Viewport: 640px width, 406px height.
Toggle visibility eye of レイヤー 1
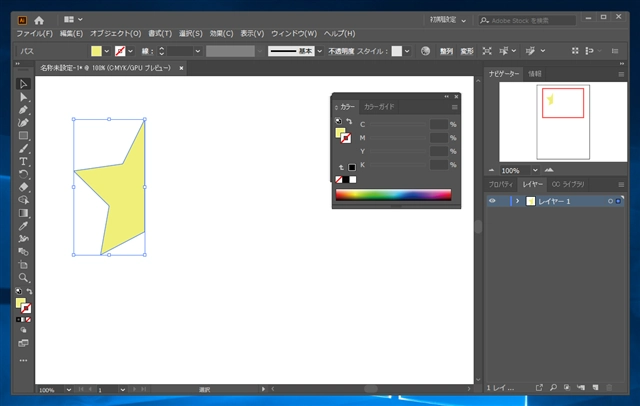pos(492,201)
